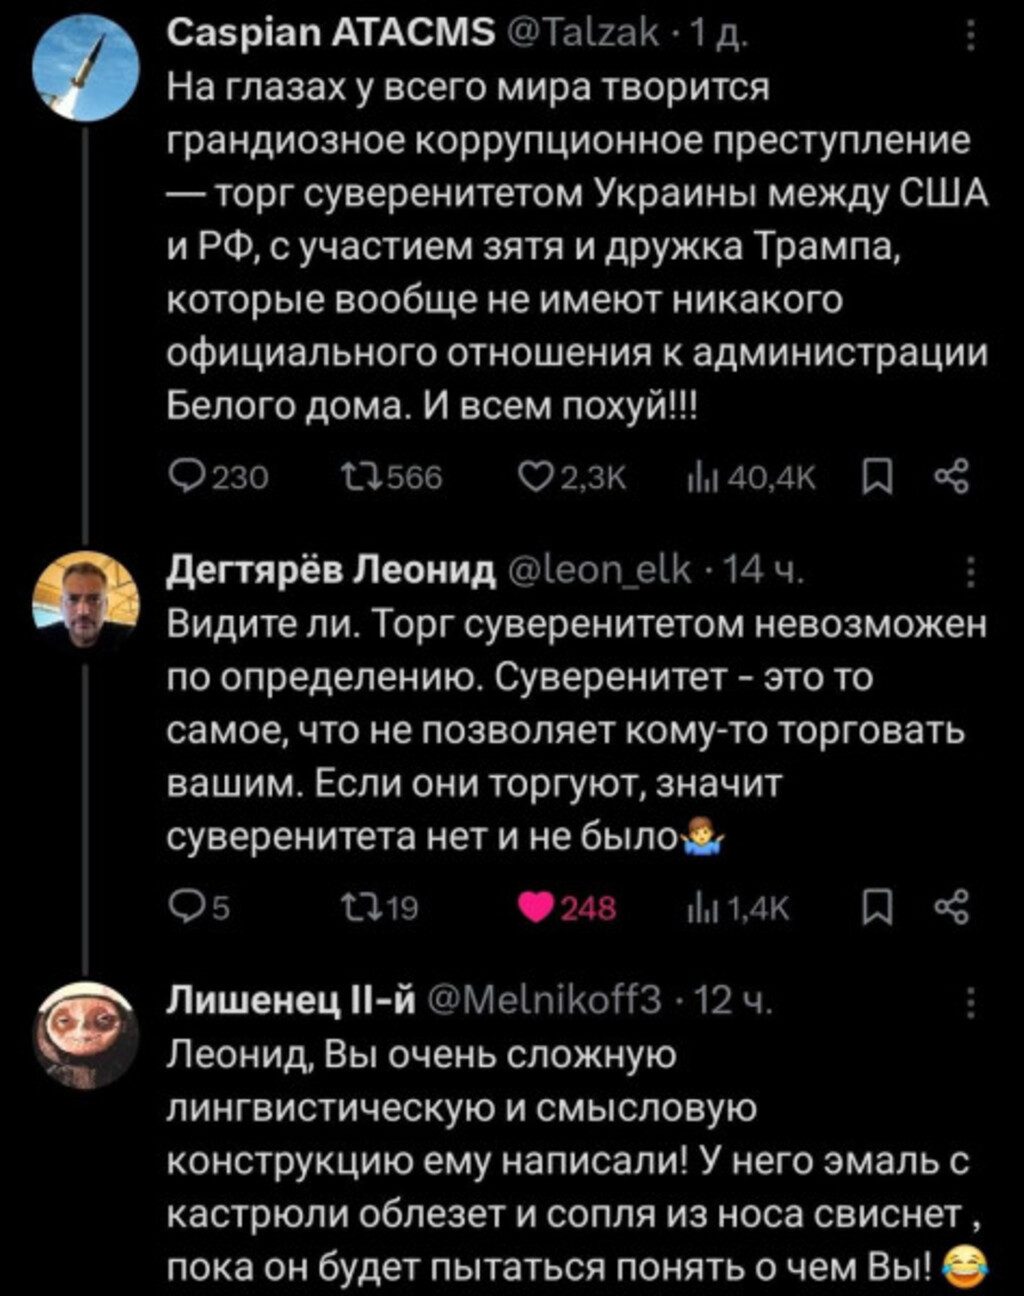Open Caspian ATACMS profile avatar
This screenshot has height=1296, width=1024.
click(86, 68)
